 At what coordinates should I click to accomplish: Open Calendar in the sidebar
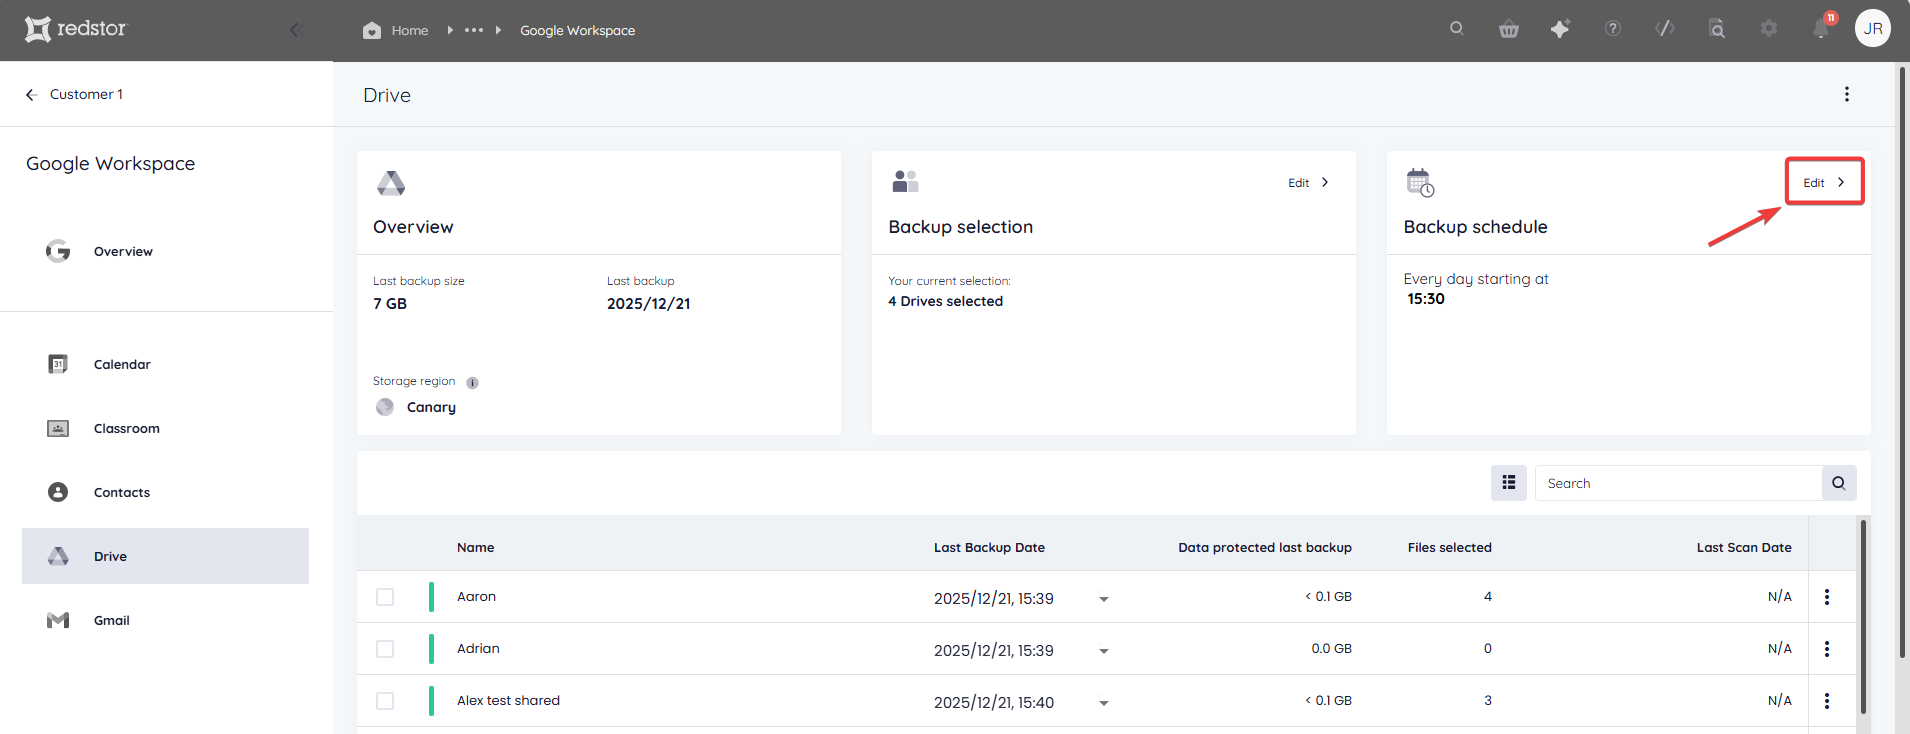tap(122, 364)
